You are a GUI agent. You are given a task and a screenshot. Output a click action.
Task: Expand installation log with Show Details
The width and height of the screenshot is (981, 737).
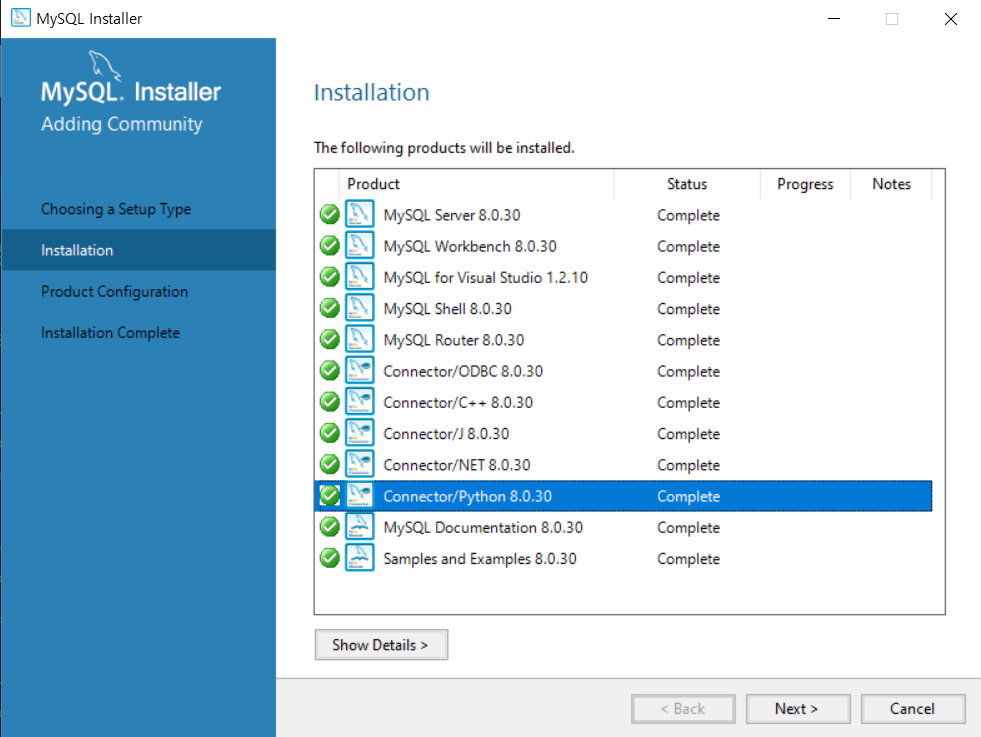click(381, 644)
